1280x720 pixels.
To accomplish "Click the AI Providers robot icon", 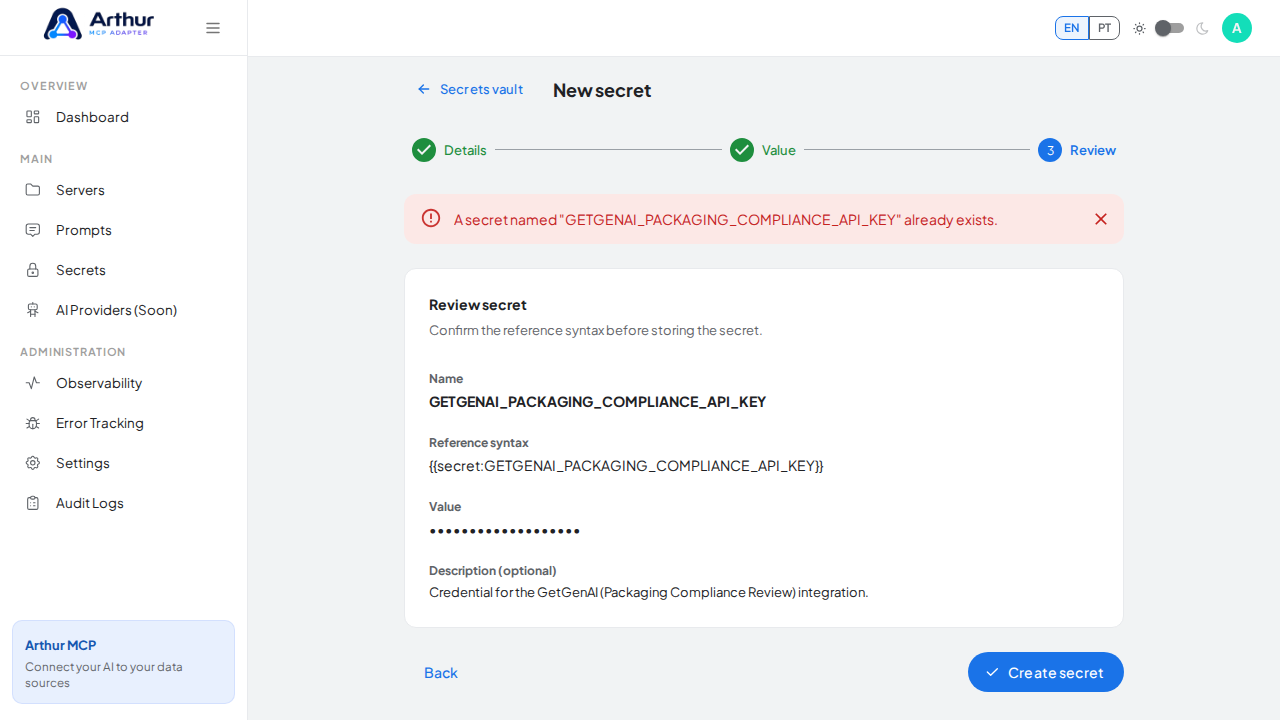I will click(x=33, y=310).
